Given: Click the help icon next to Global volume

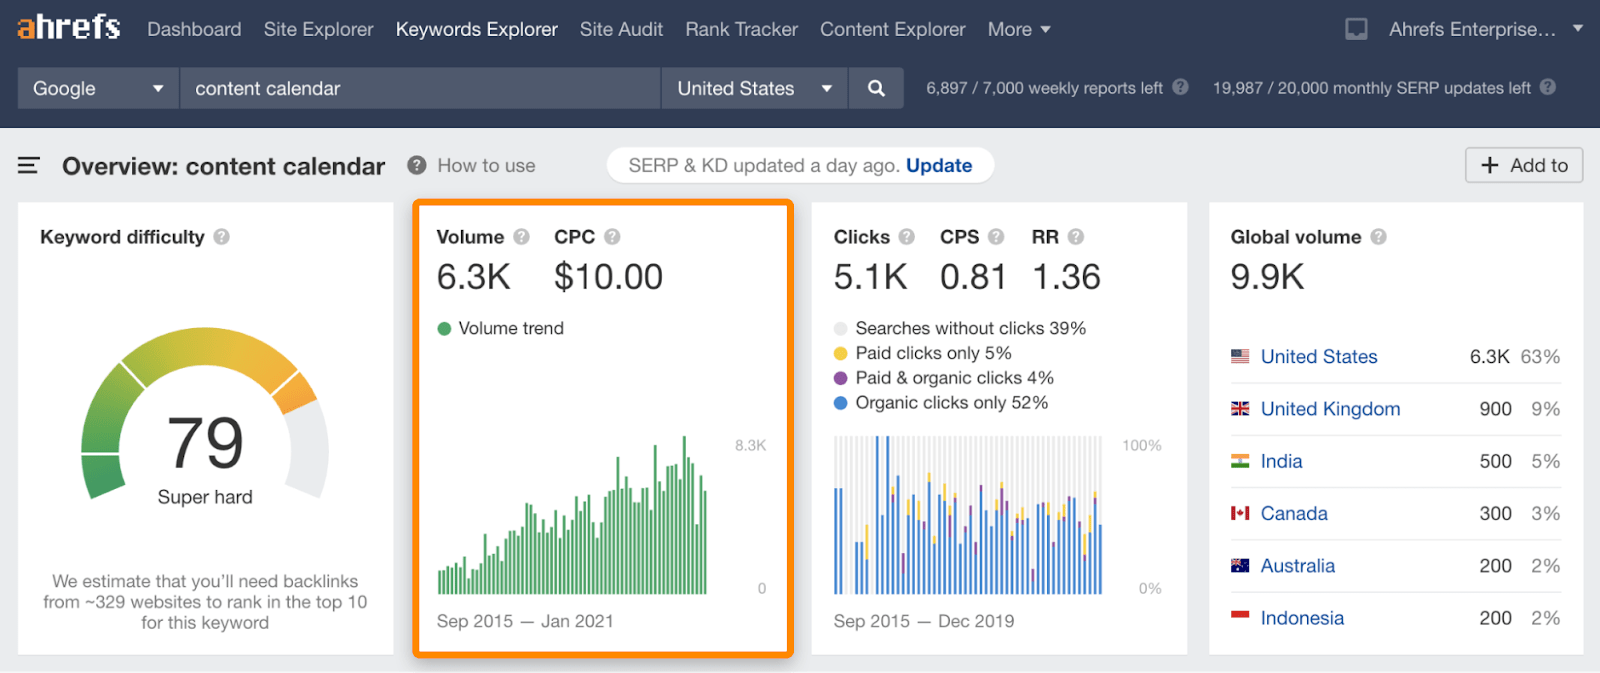Looking at the screenshot, I should [1378, 237].
